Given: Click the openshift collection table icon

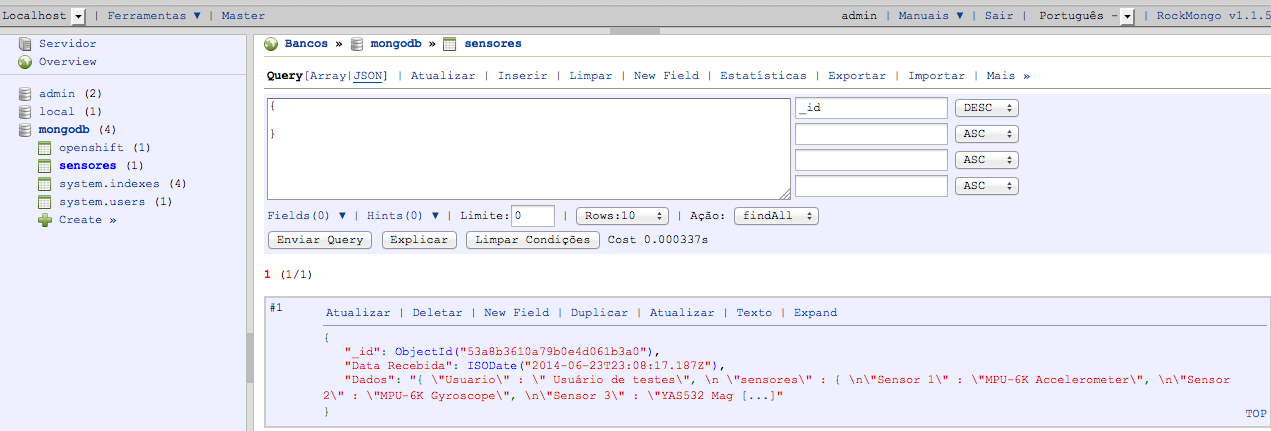Looking at the screenshot, I should point(44,148).
